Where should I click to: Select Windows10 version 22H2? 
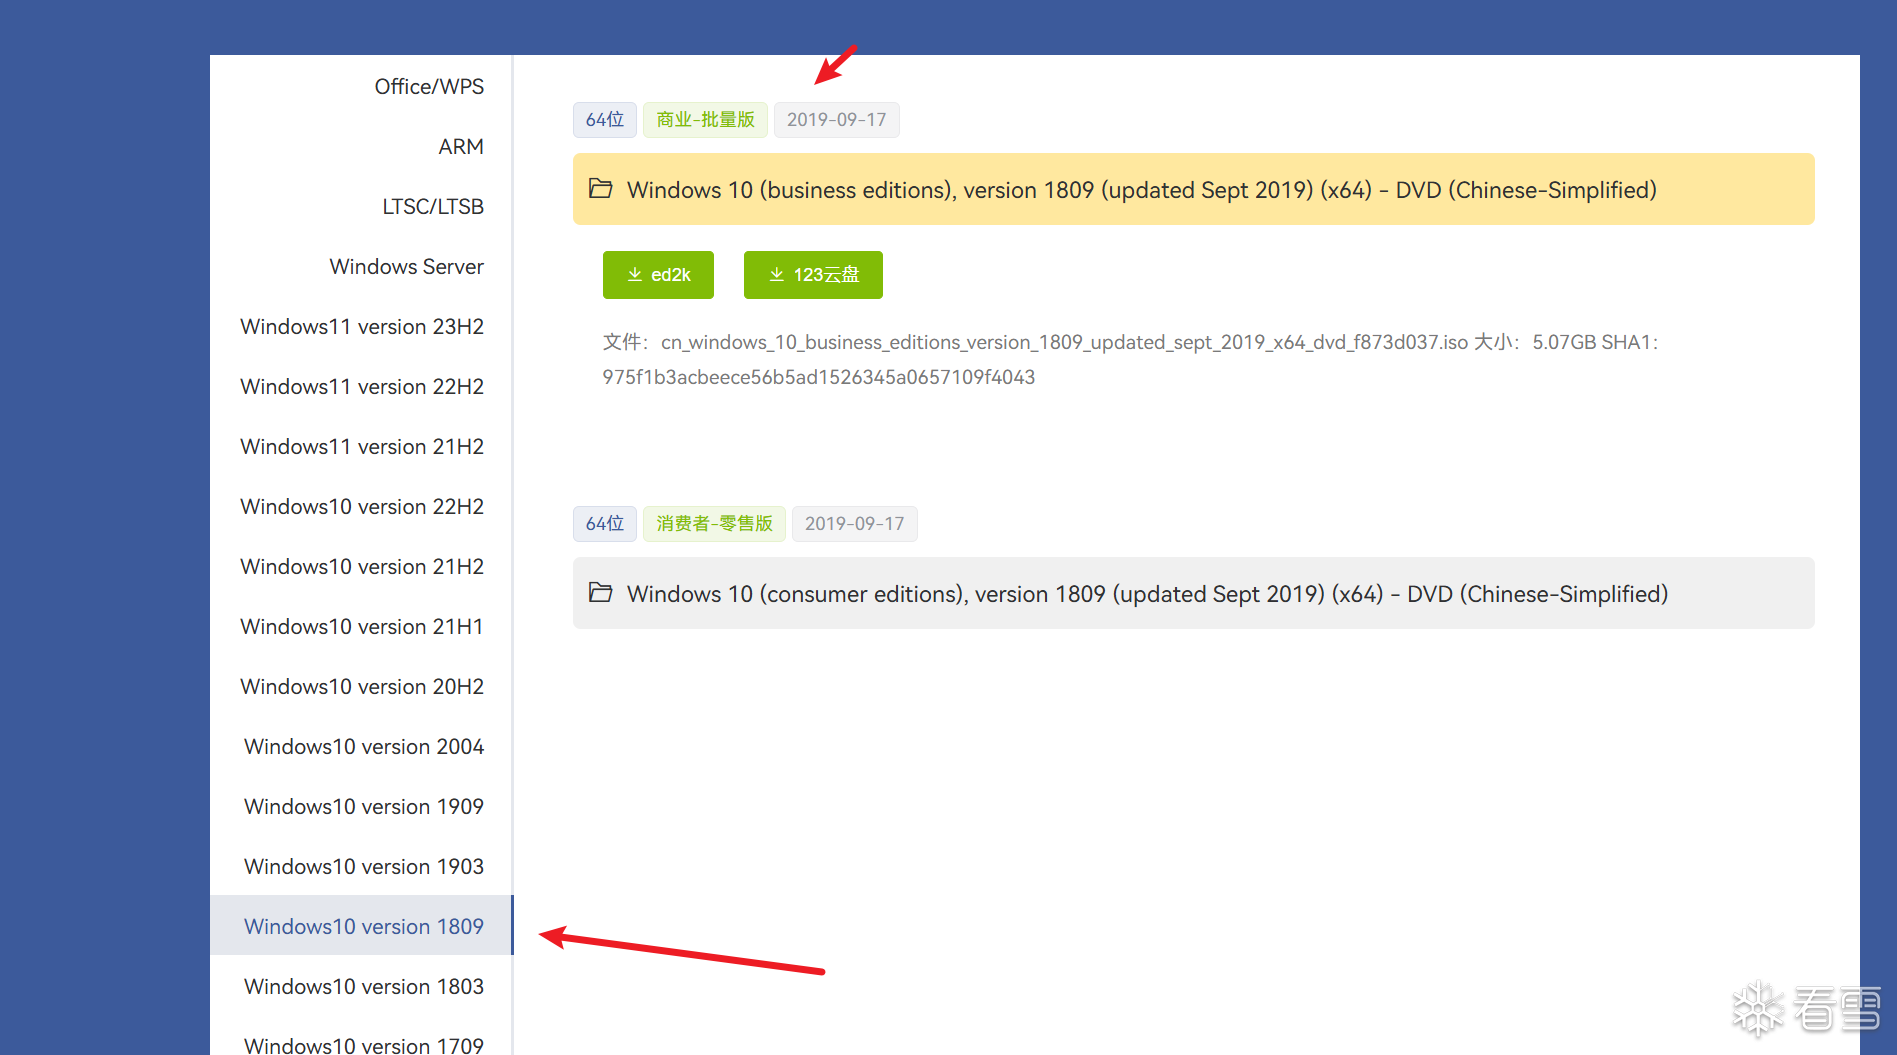[x=361, y=507]
